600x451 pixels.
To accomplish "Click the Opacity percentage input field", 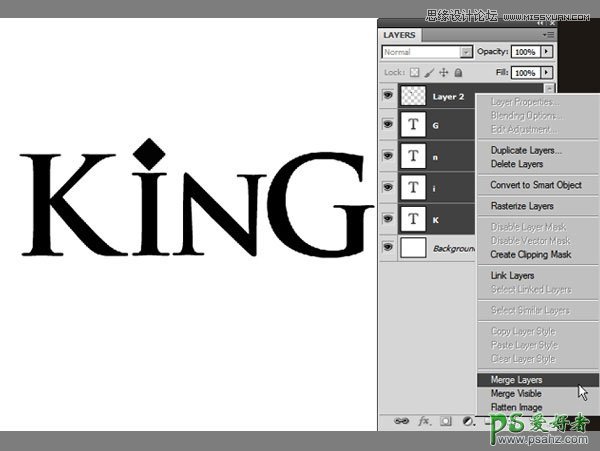I will 525,52.
